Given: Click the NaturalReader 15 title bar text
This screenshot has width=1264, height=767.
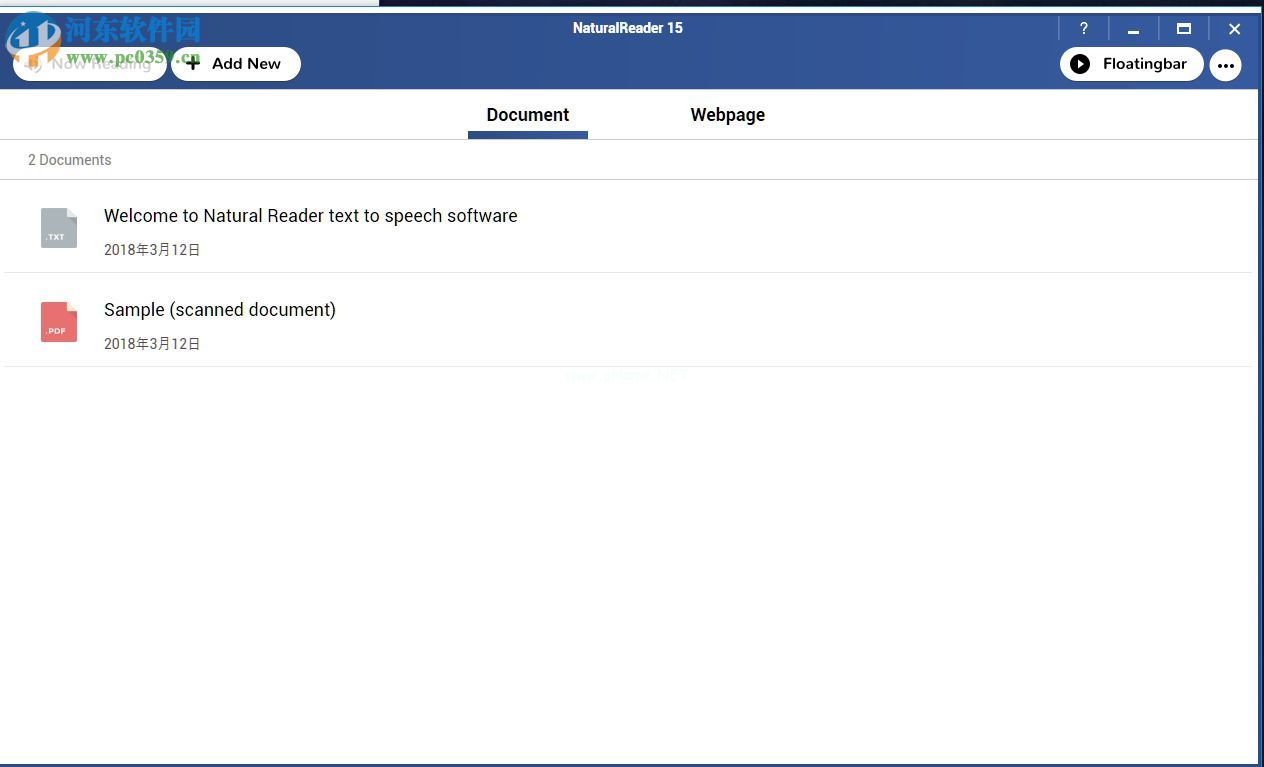Looking at the screenshot, I should tap(627, 28).
